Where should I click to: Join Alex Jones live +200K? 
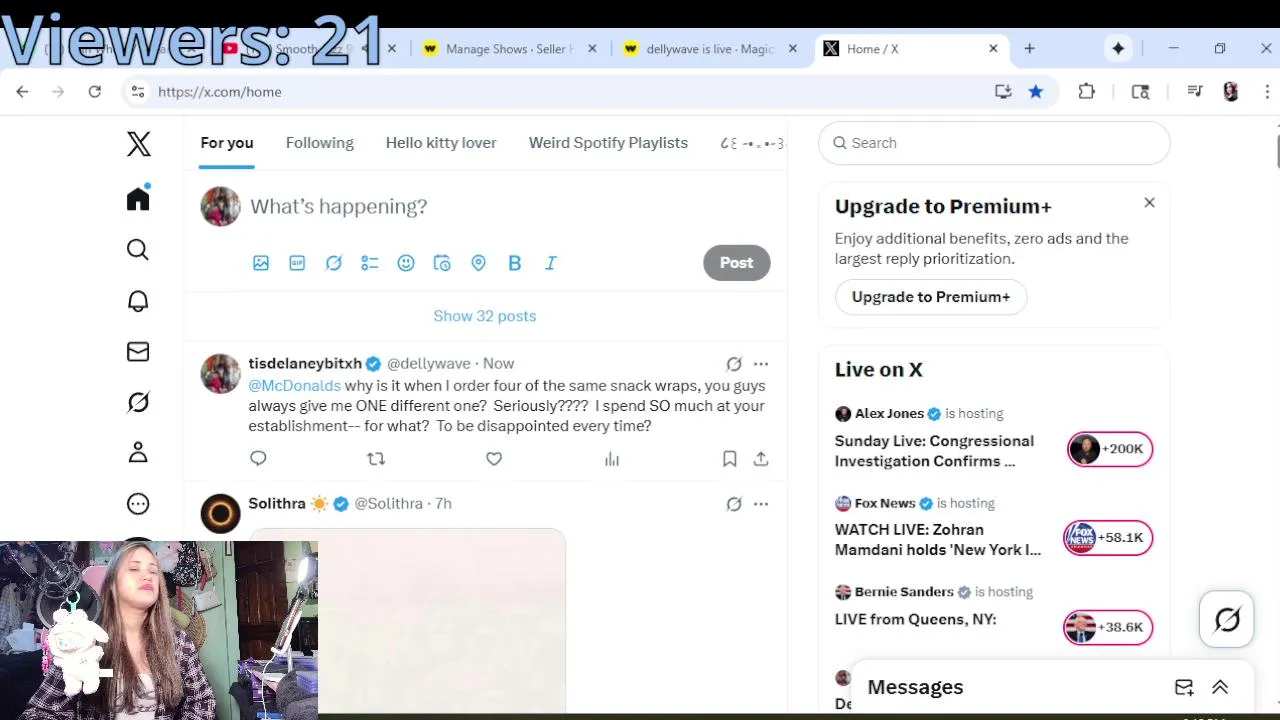1110,449
